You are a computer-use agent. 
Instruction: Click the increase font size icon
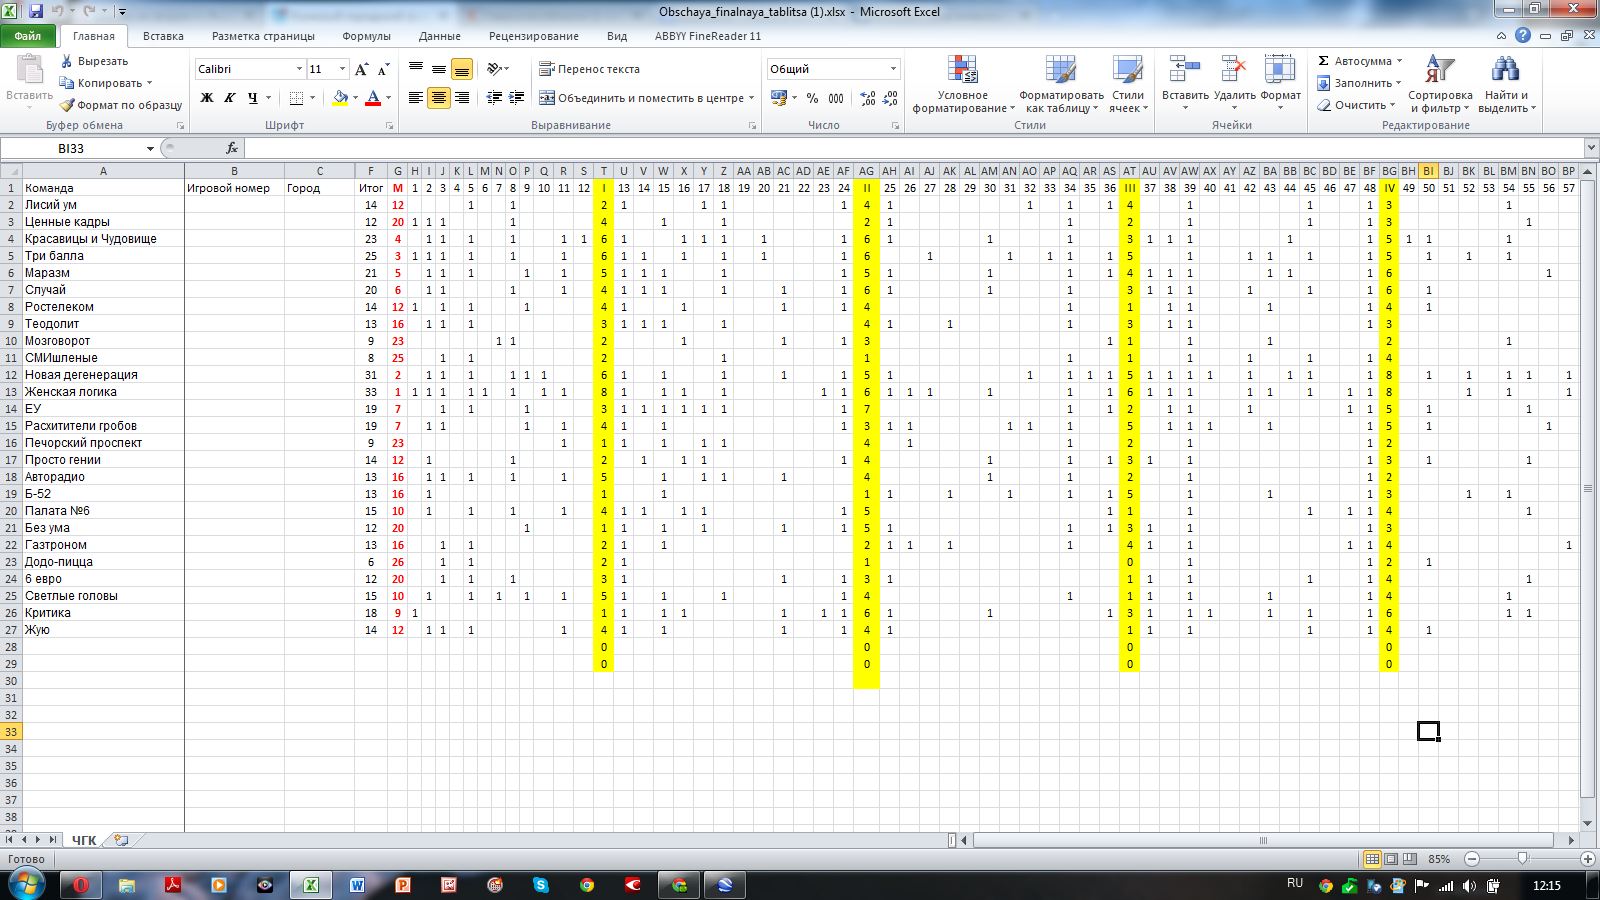coord(362,69)
